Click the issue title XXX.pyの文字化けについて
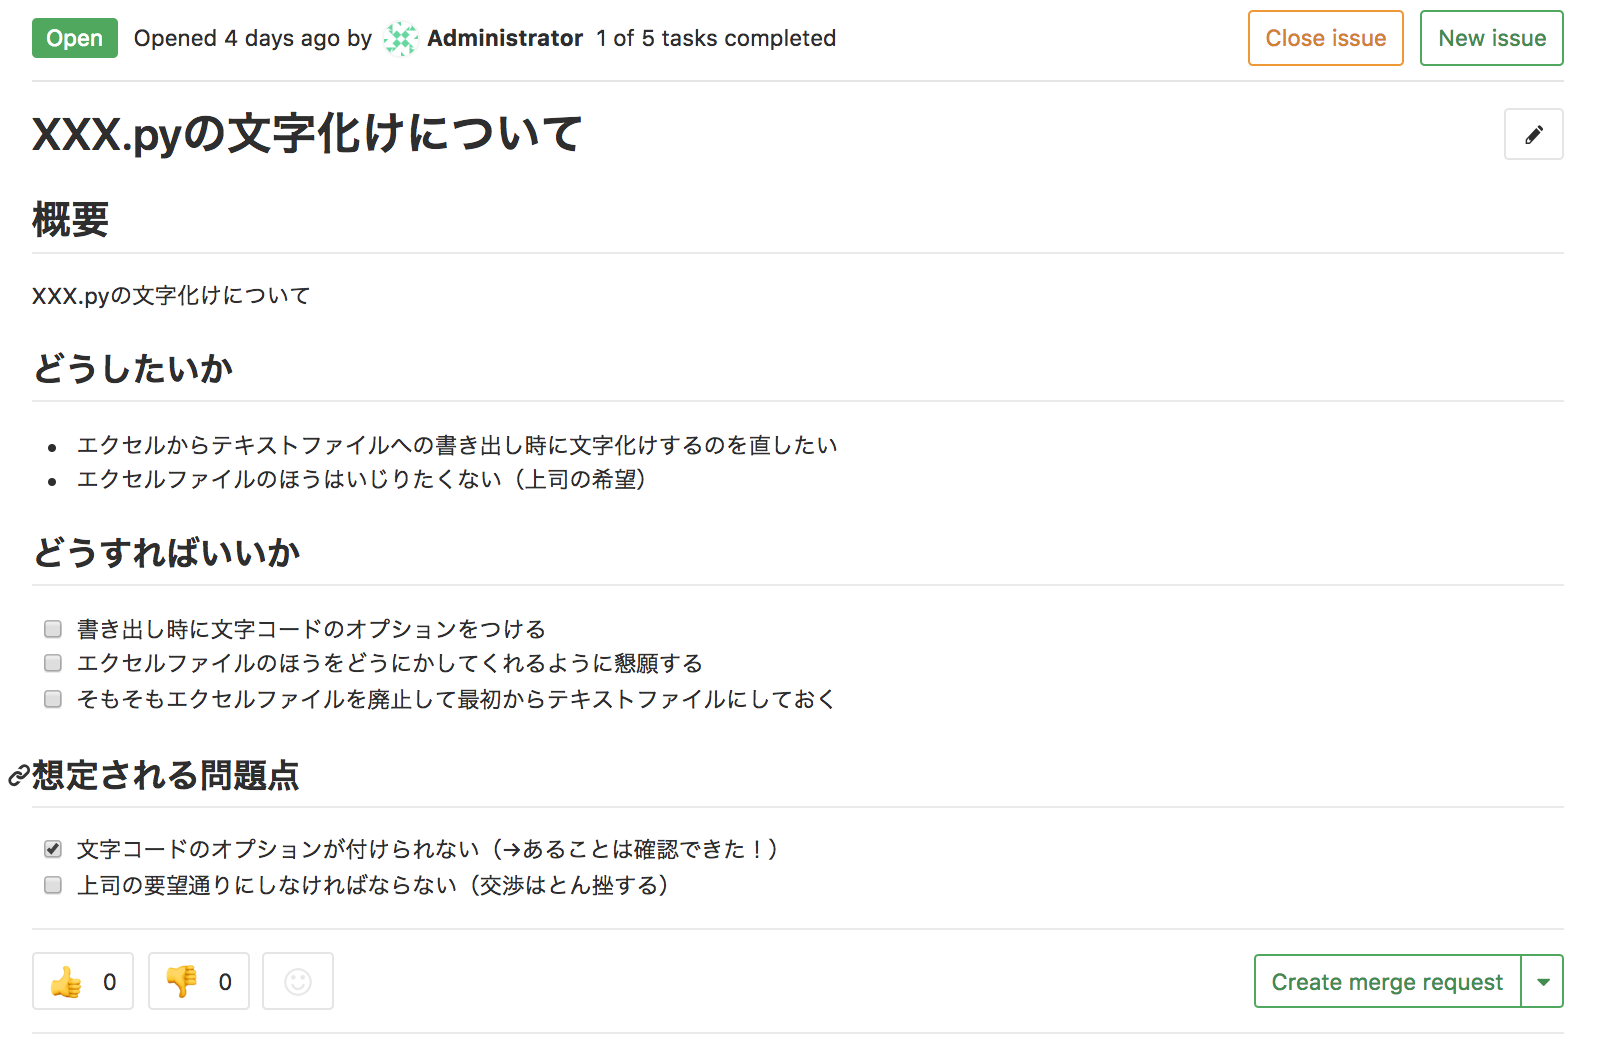 point(307,134)
